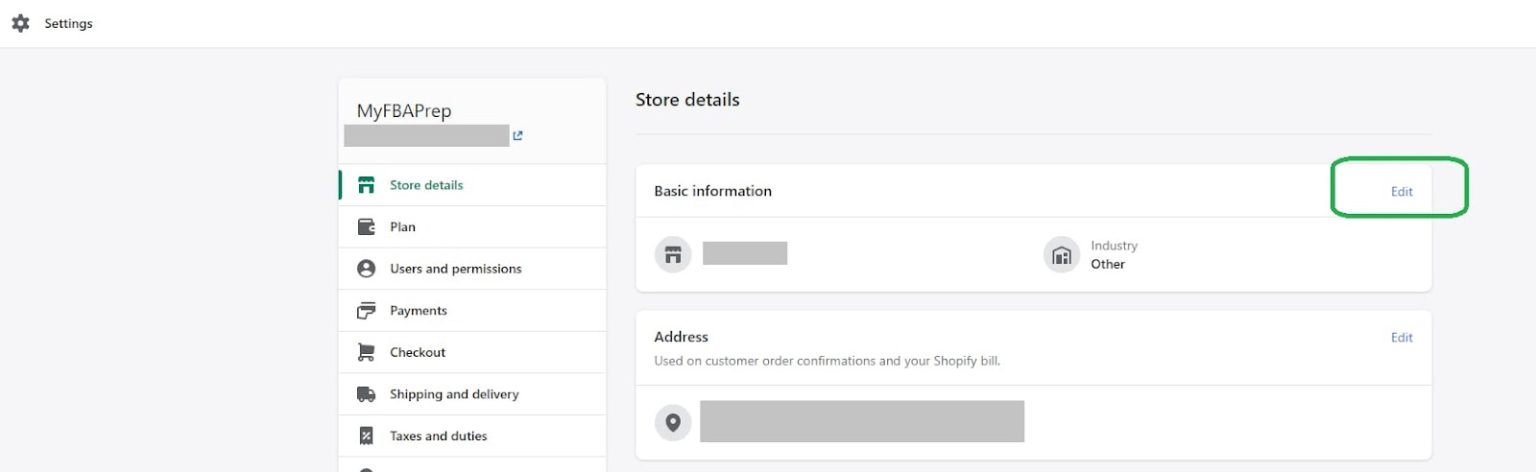Click the Store details page heading
The width and height of the screenshot is (1536, 472).
click(687, 99)
